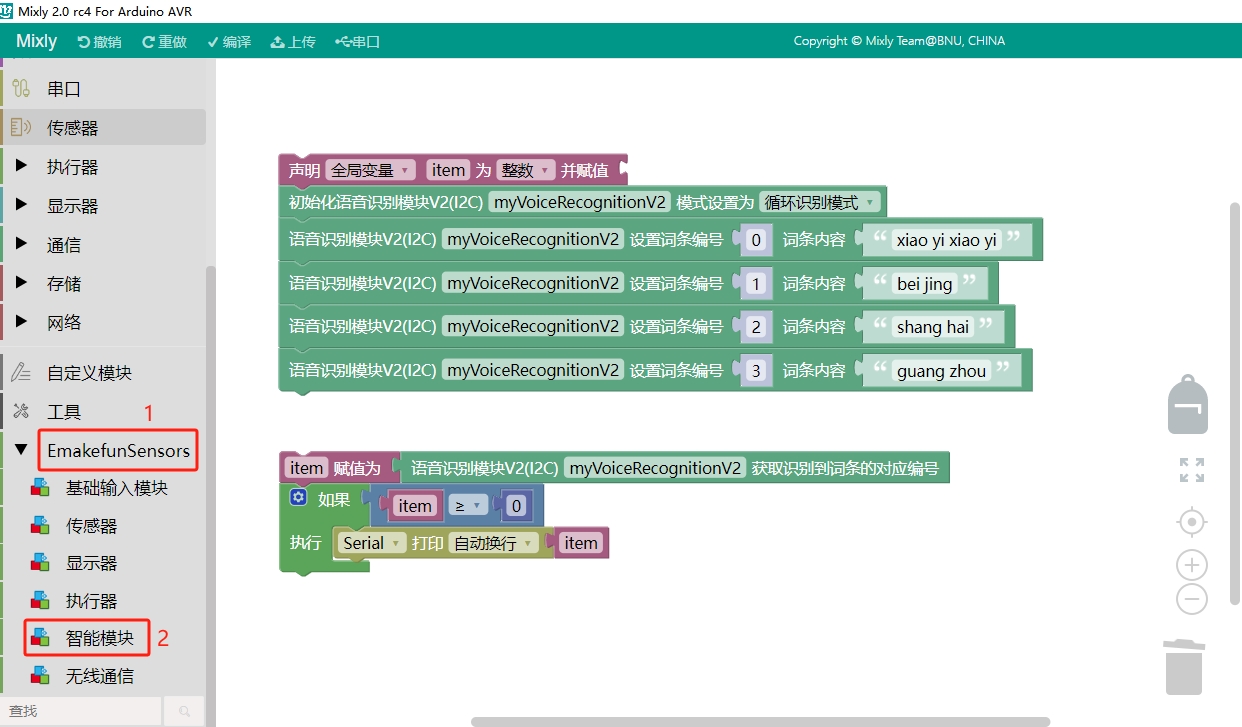This screenshot has width=1242, height=727.
Task: Click the entry number 1 field
Action: pos(756,284)
